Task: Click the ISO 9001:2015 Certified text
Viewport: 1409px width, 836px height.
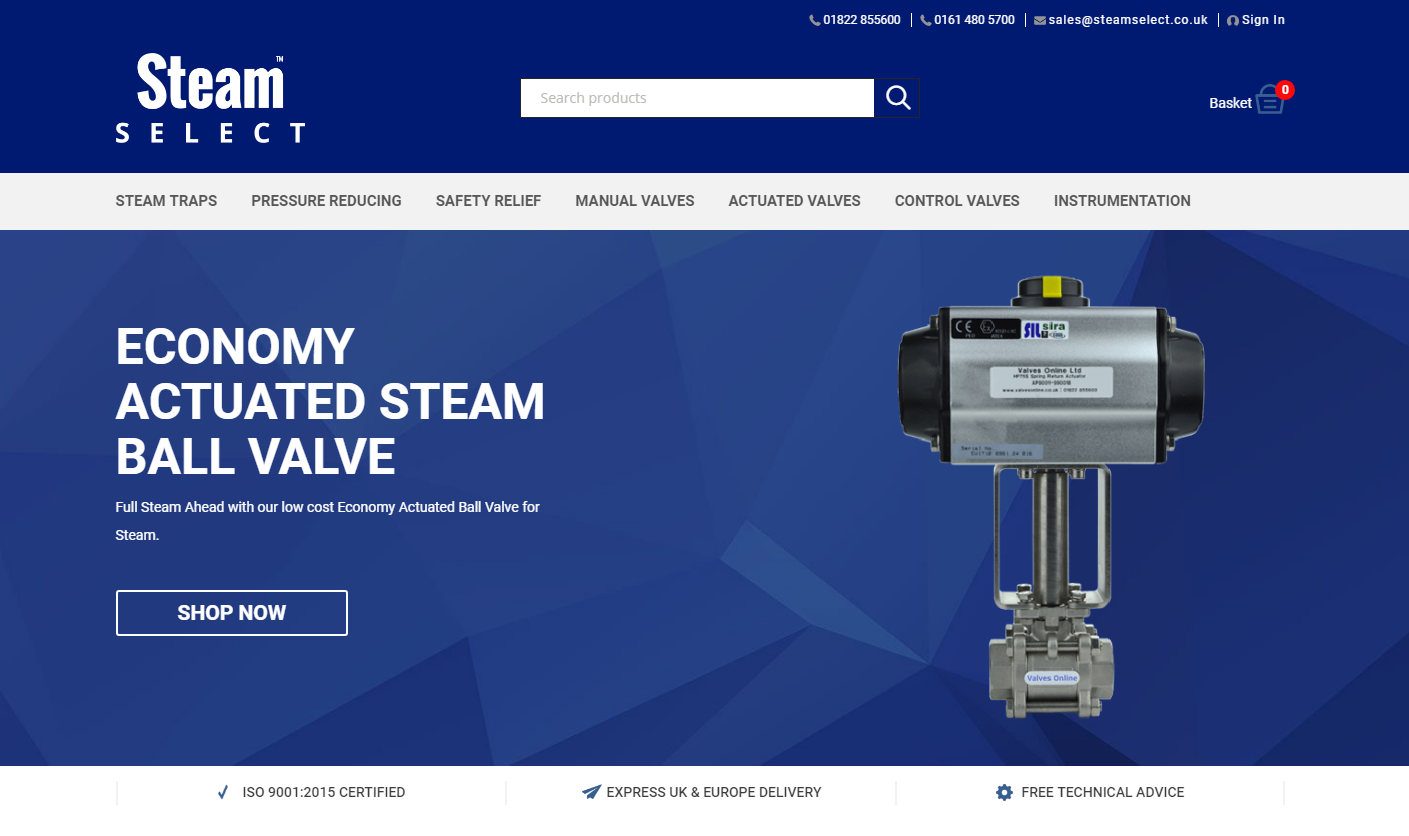Action: coord(324,793)
